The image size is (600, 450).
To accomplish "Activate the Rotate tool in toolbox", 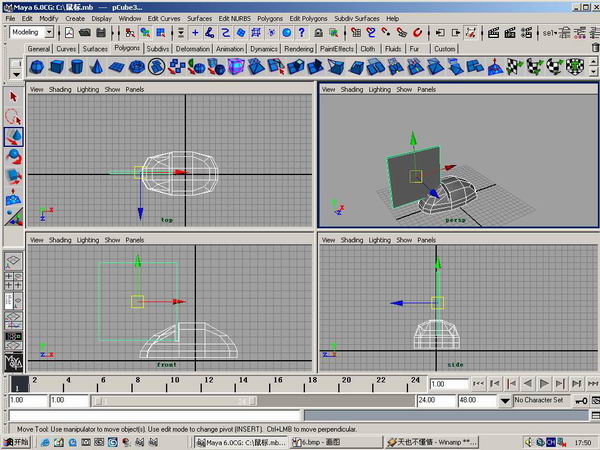I will (x=13, y=157).
